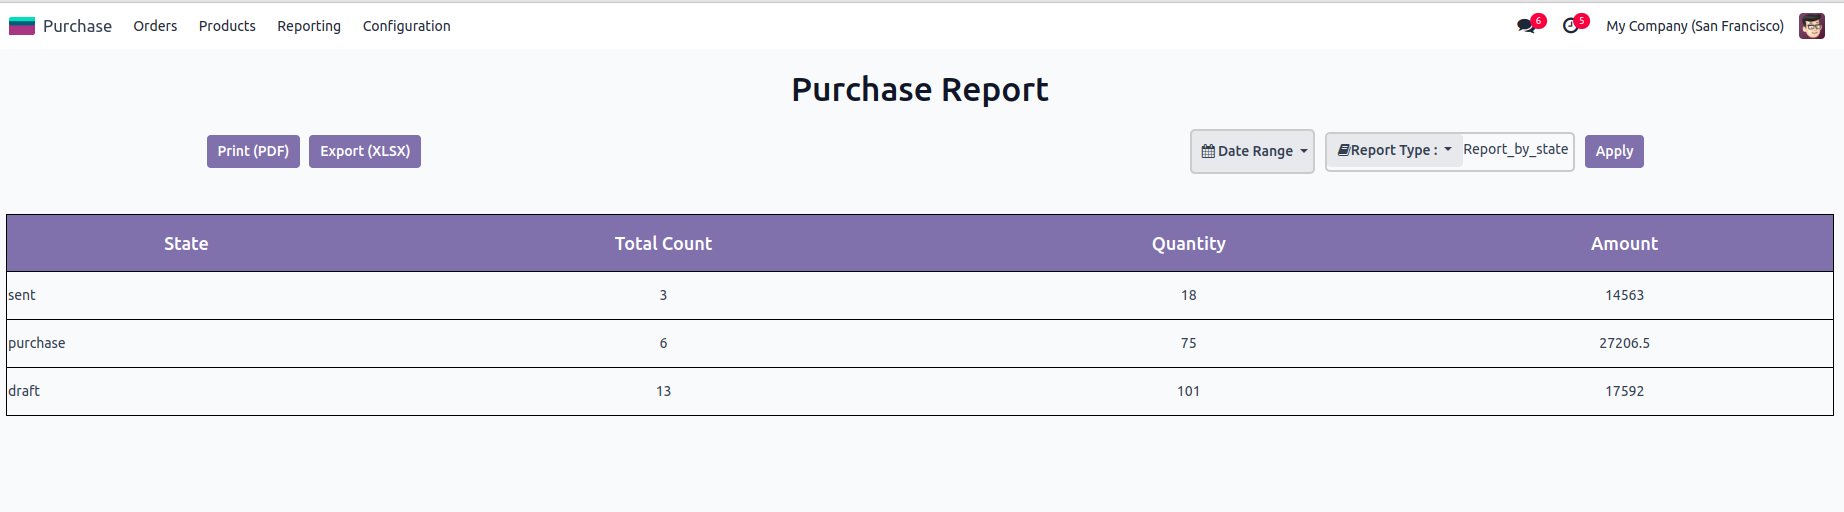
Task: Click the draft state row
Action: click(x=24, y=391)
